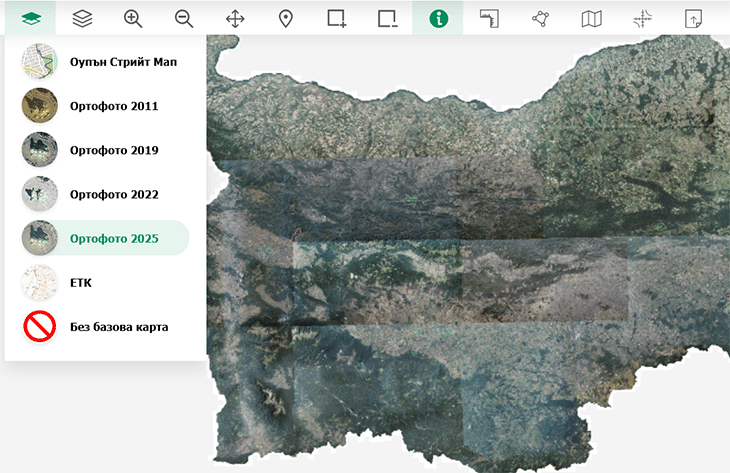Open the measure ruler tool

click(x=489, y=19)
